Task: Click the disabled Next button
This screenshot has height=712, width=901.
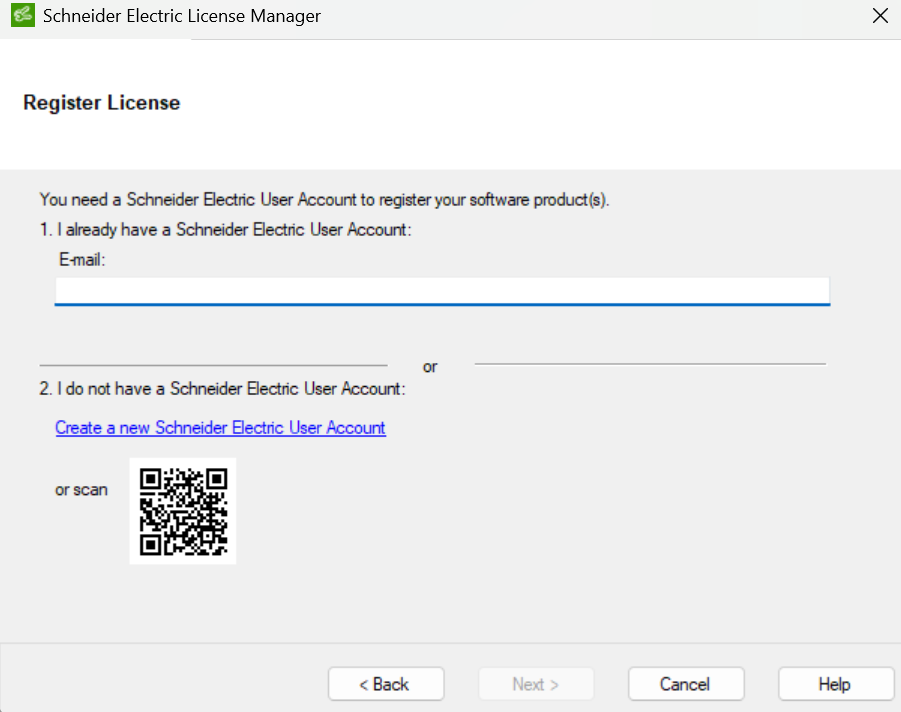Action: [x=536, y=684]
